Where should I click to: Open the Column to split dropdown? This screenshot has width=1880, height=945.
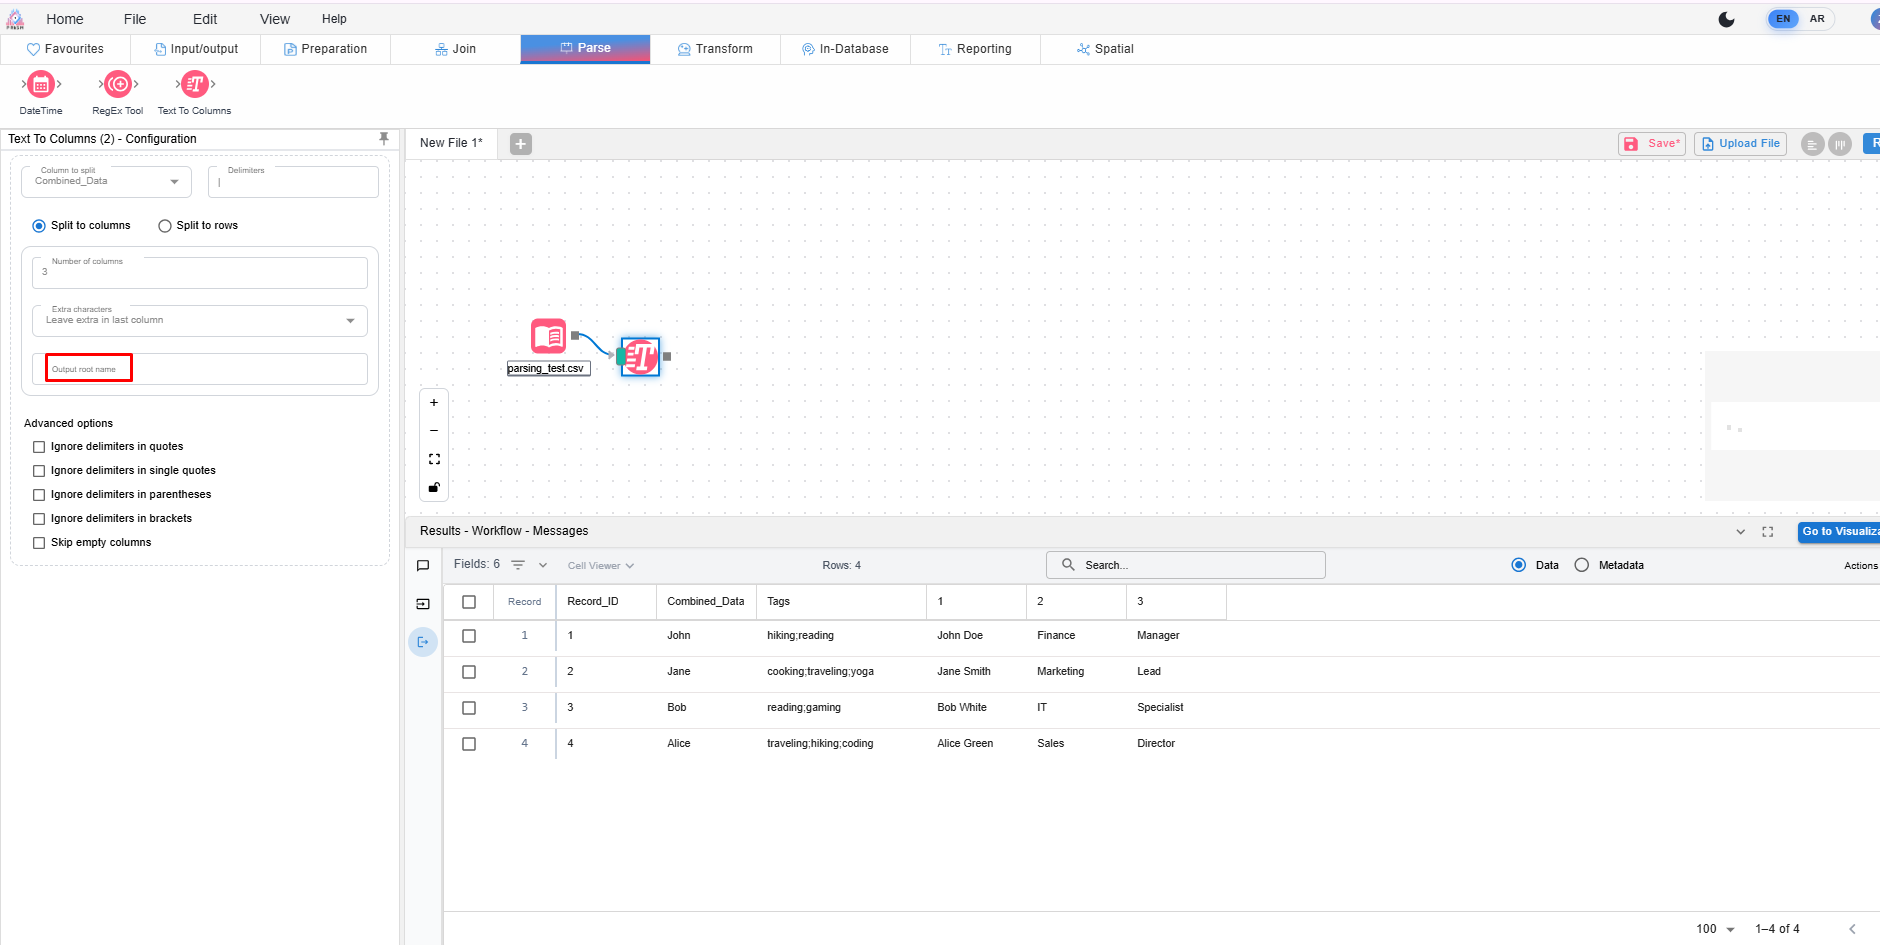coord(106,181)
